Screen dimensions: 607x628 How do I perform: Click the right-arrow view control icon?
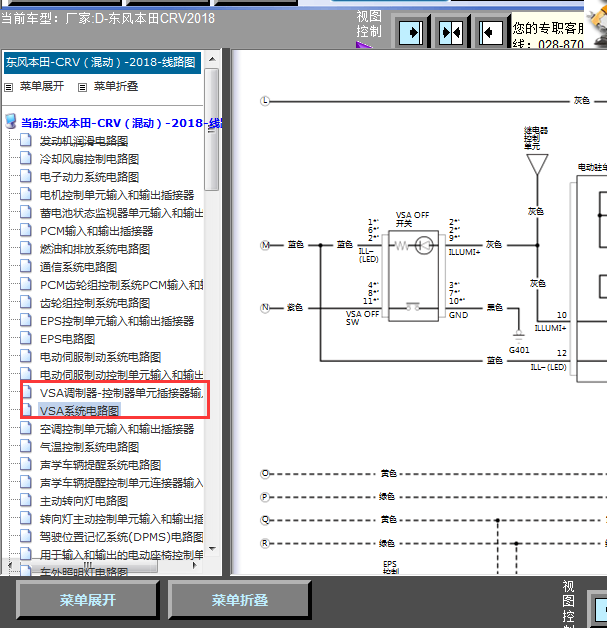coord(410,32)
